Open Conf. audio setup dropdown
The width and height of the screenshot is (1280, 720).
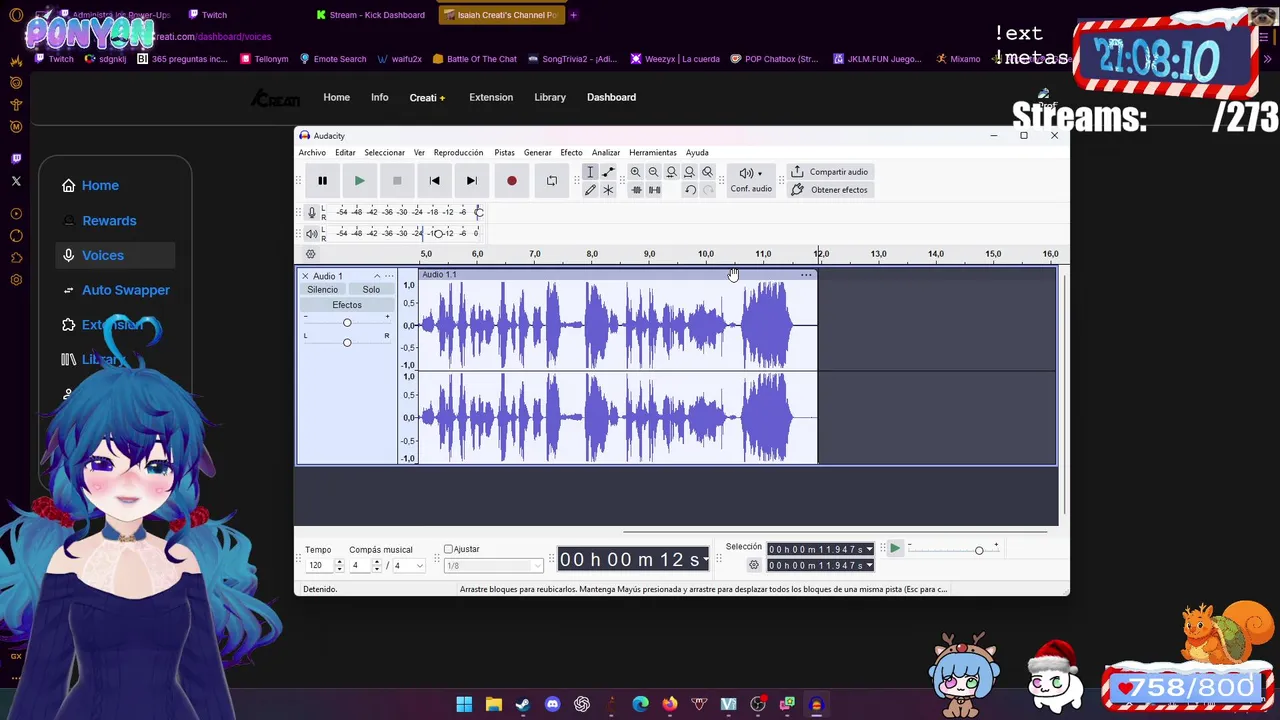click(751, 180)
